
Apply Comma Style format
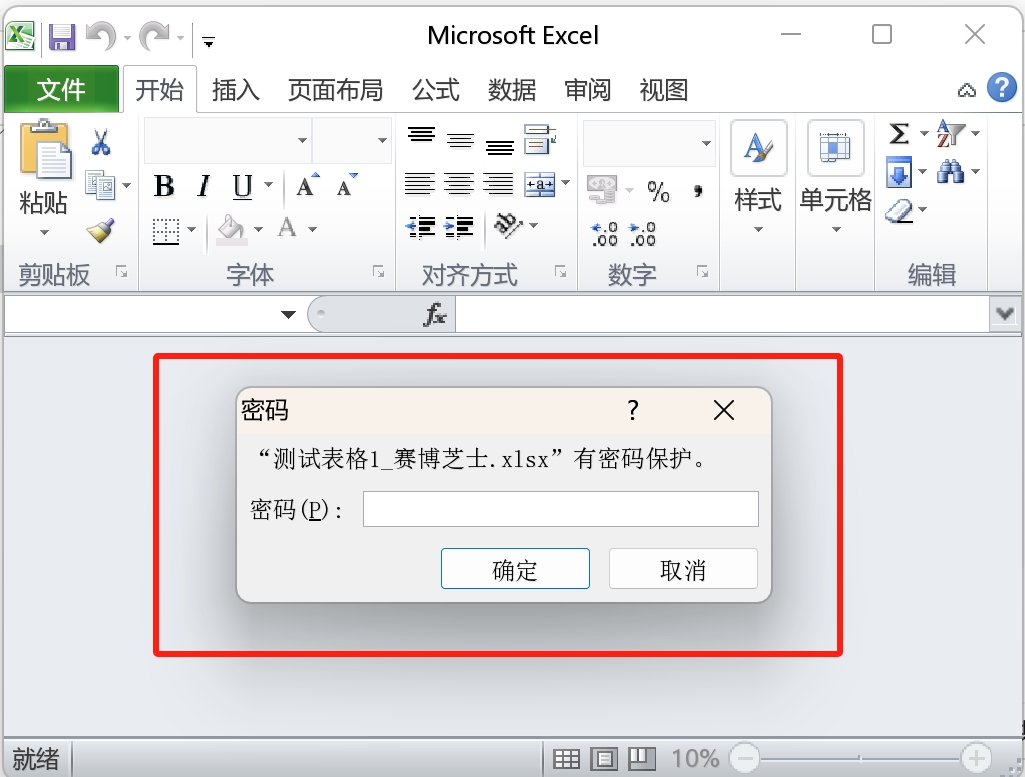tap(699, 191)
